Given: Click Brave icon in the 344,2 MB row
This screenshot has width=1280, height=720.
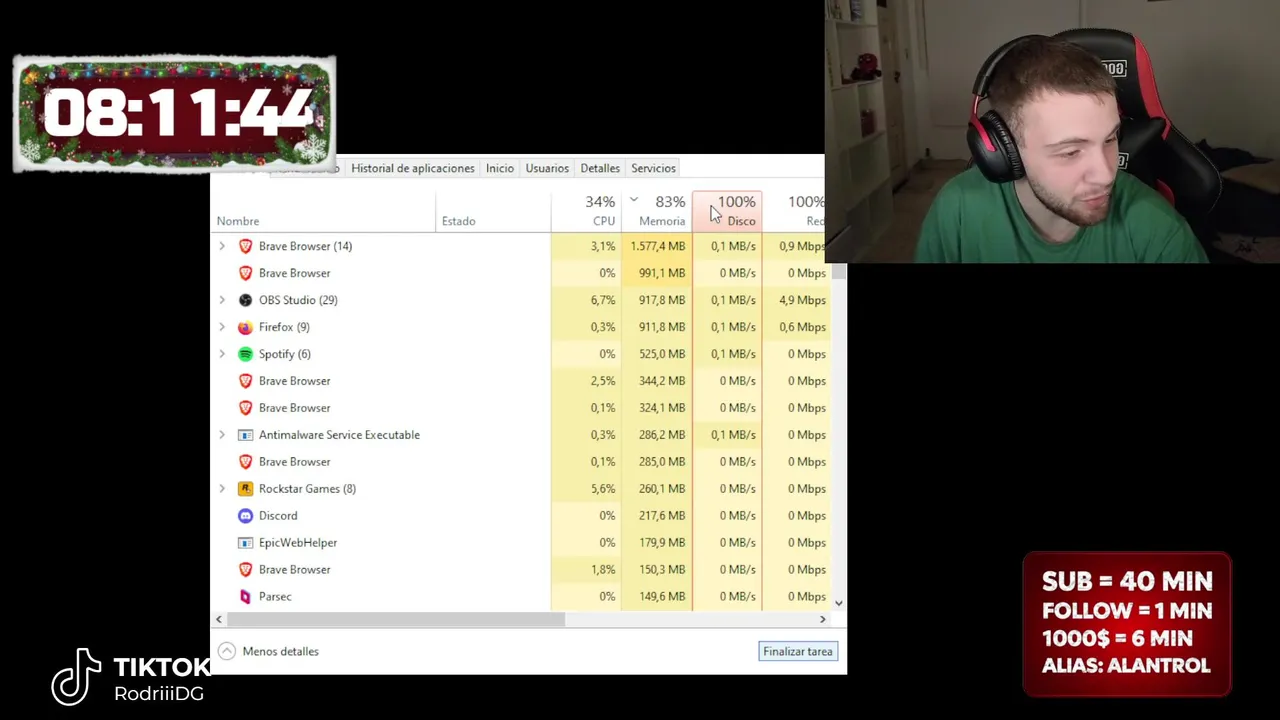Looking at the screenshot, I should (x=245, y=381).
